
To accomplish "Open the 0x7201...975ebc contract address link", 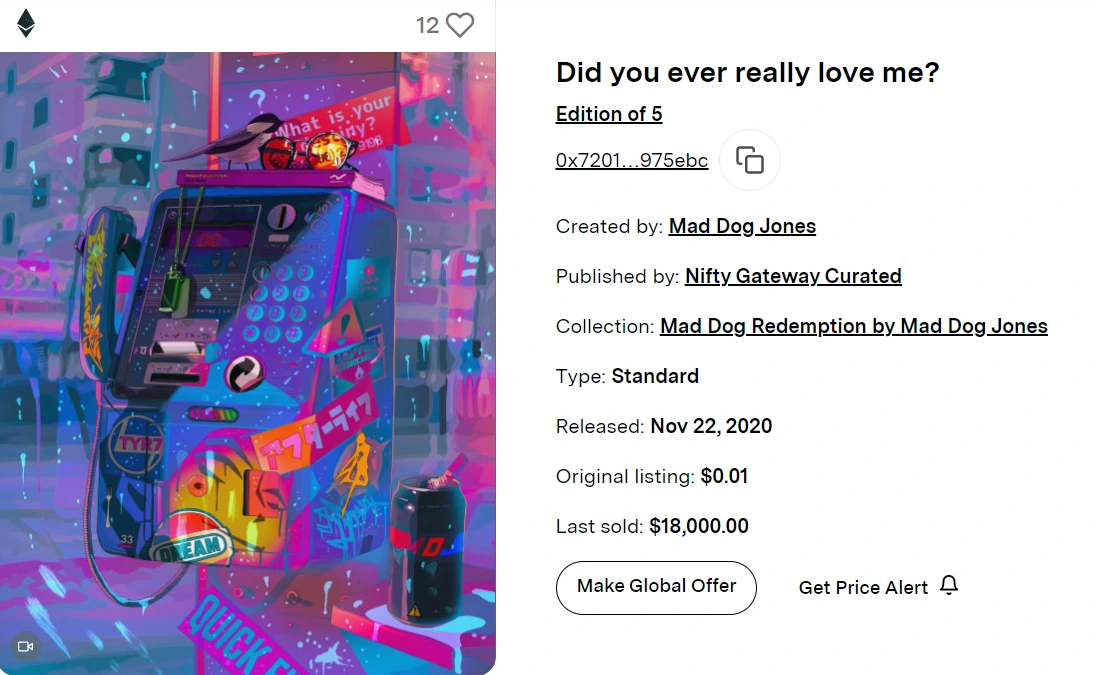I will click(x=632, y=160).
